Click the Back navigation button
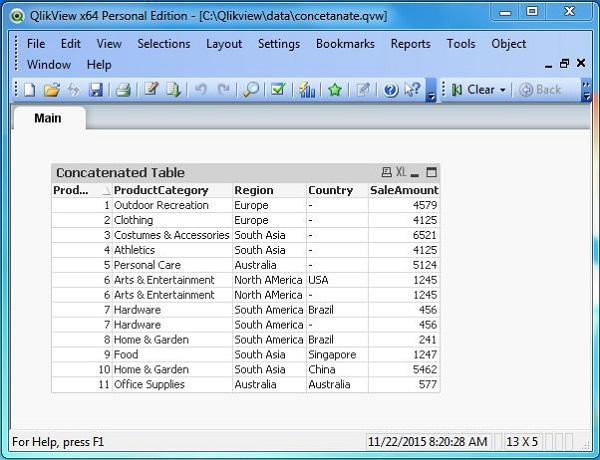Image resolution: width=600 pixels, height=460 pixels. 540,90
